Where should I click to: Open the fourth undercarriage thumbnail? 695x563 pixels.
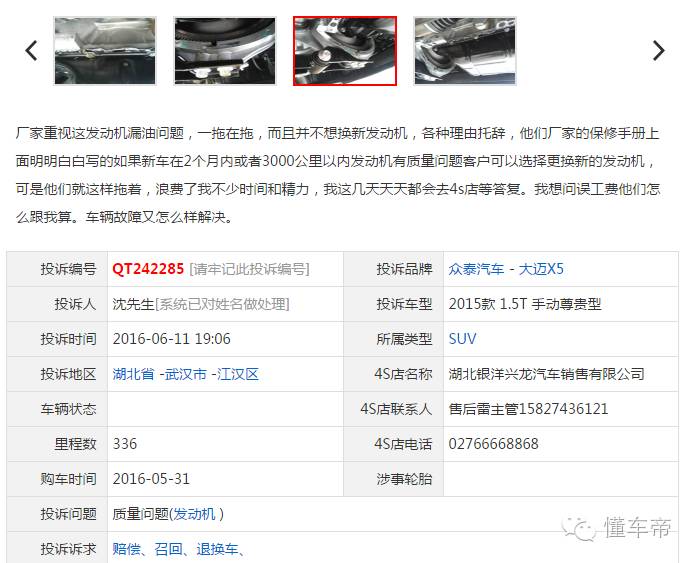465,51
